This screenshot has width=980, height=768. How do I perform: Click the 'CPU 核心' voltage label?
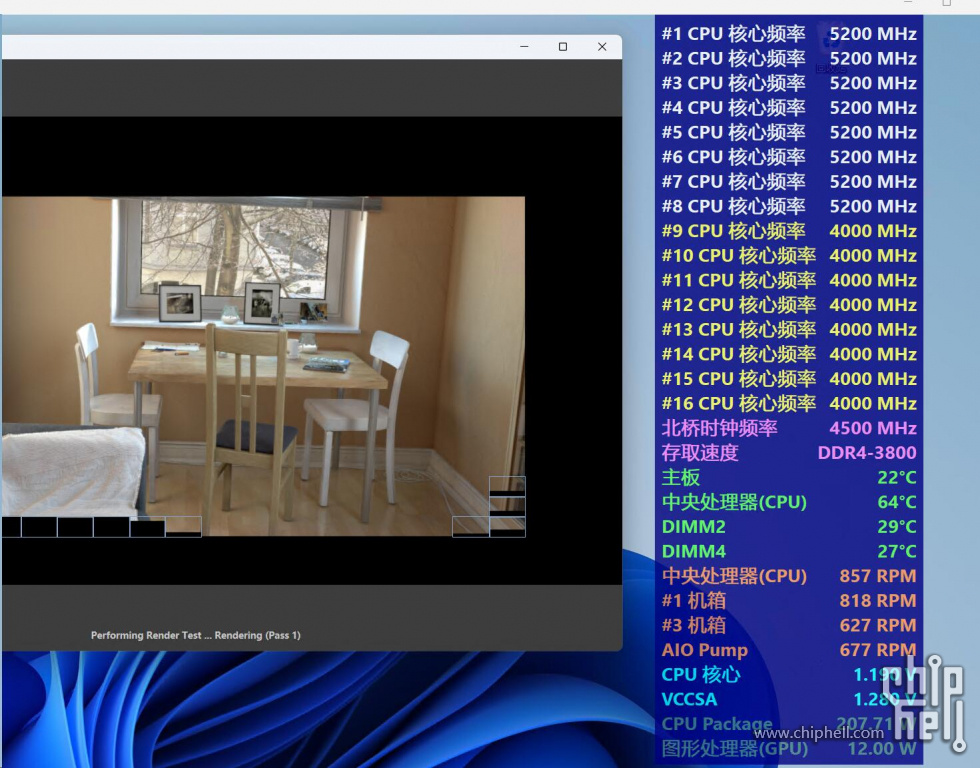701,675
